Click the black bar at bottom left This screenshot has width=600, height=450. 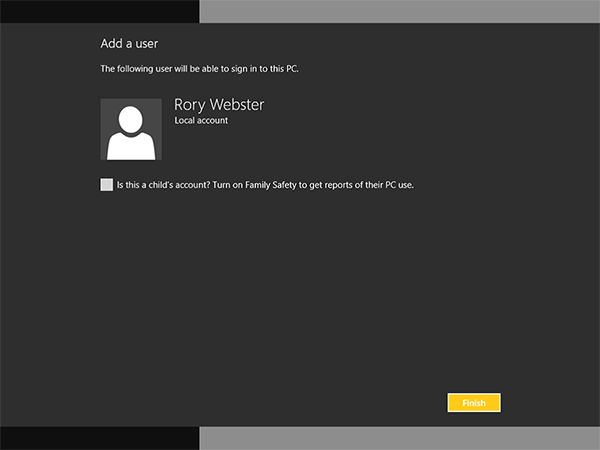pyautogui.click(x=100, y=438)
